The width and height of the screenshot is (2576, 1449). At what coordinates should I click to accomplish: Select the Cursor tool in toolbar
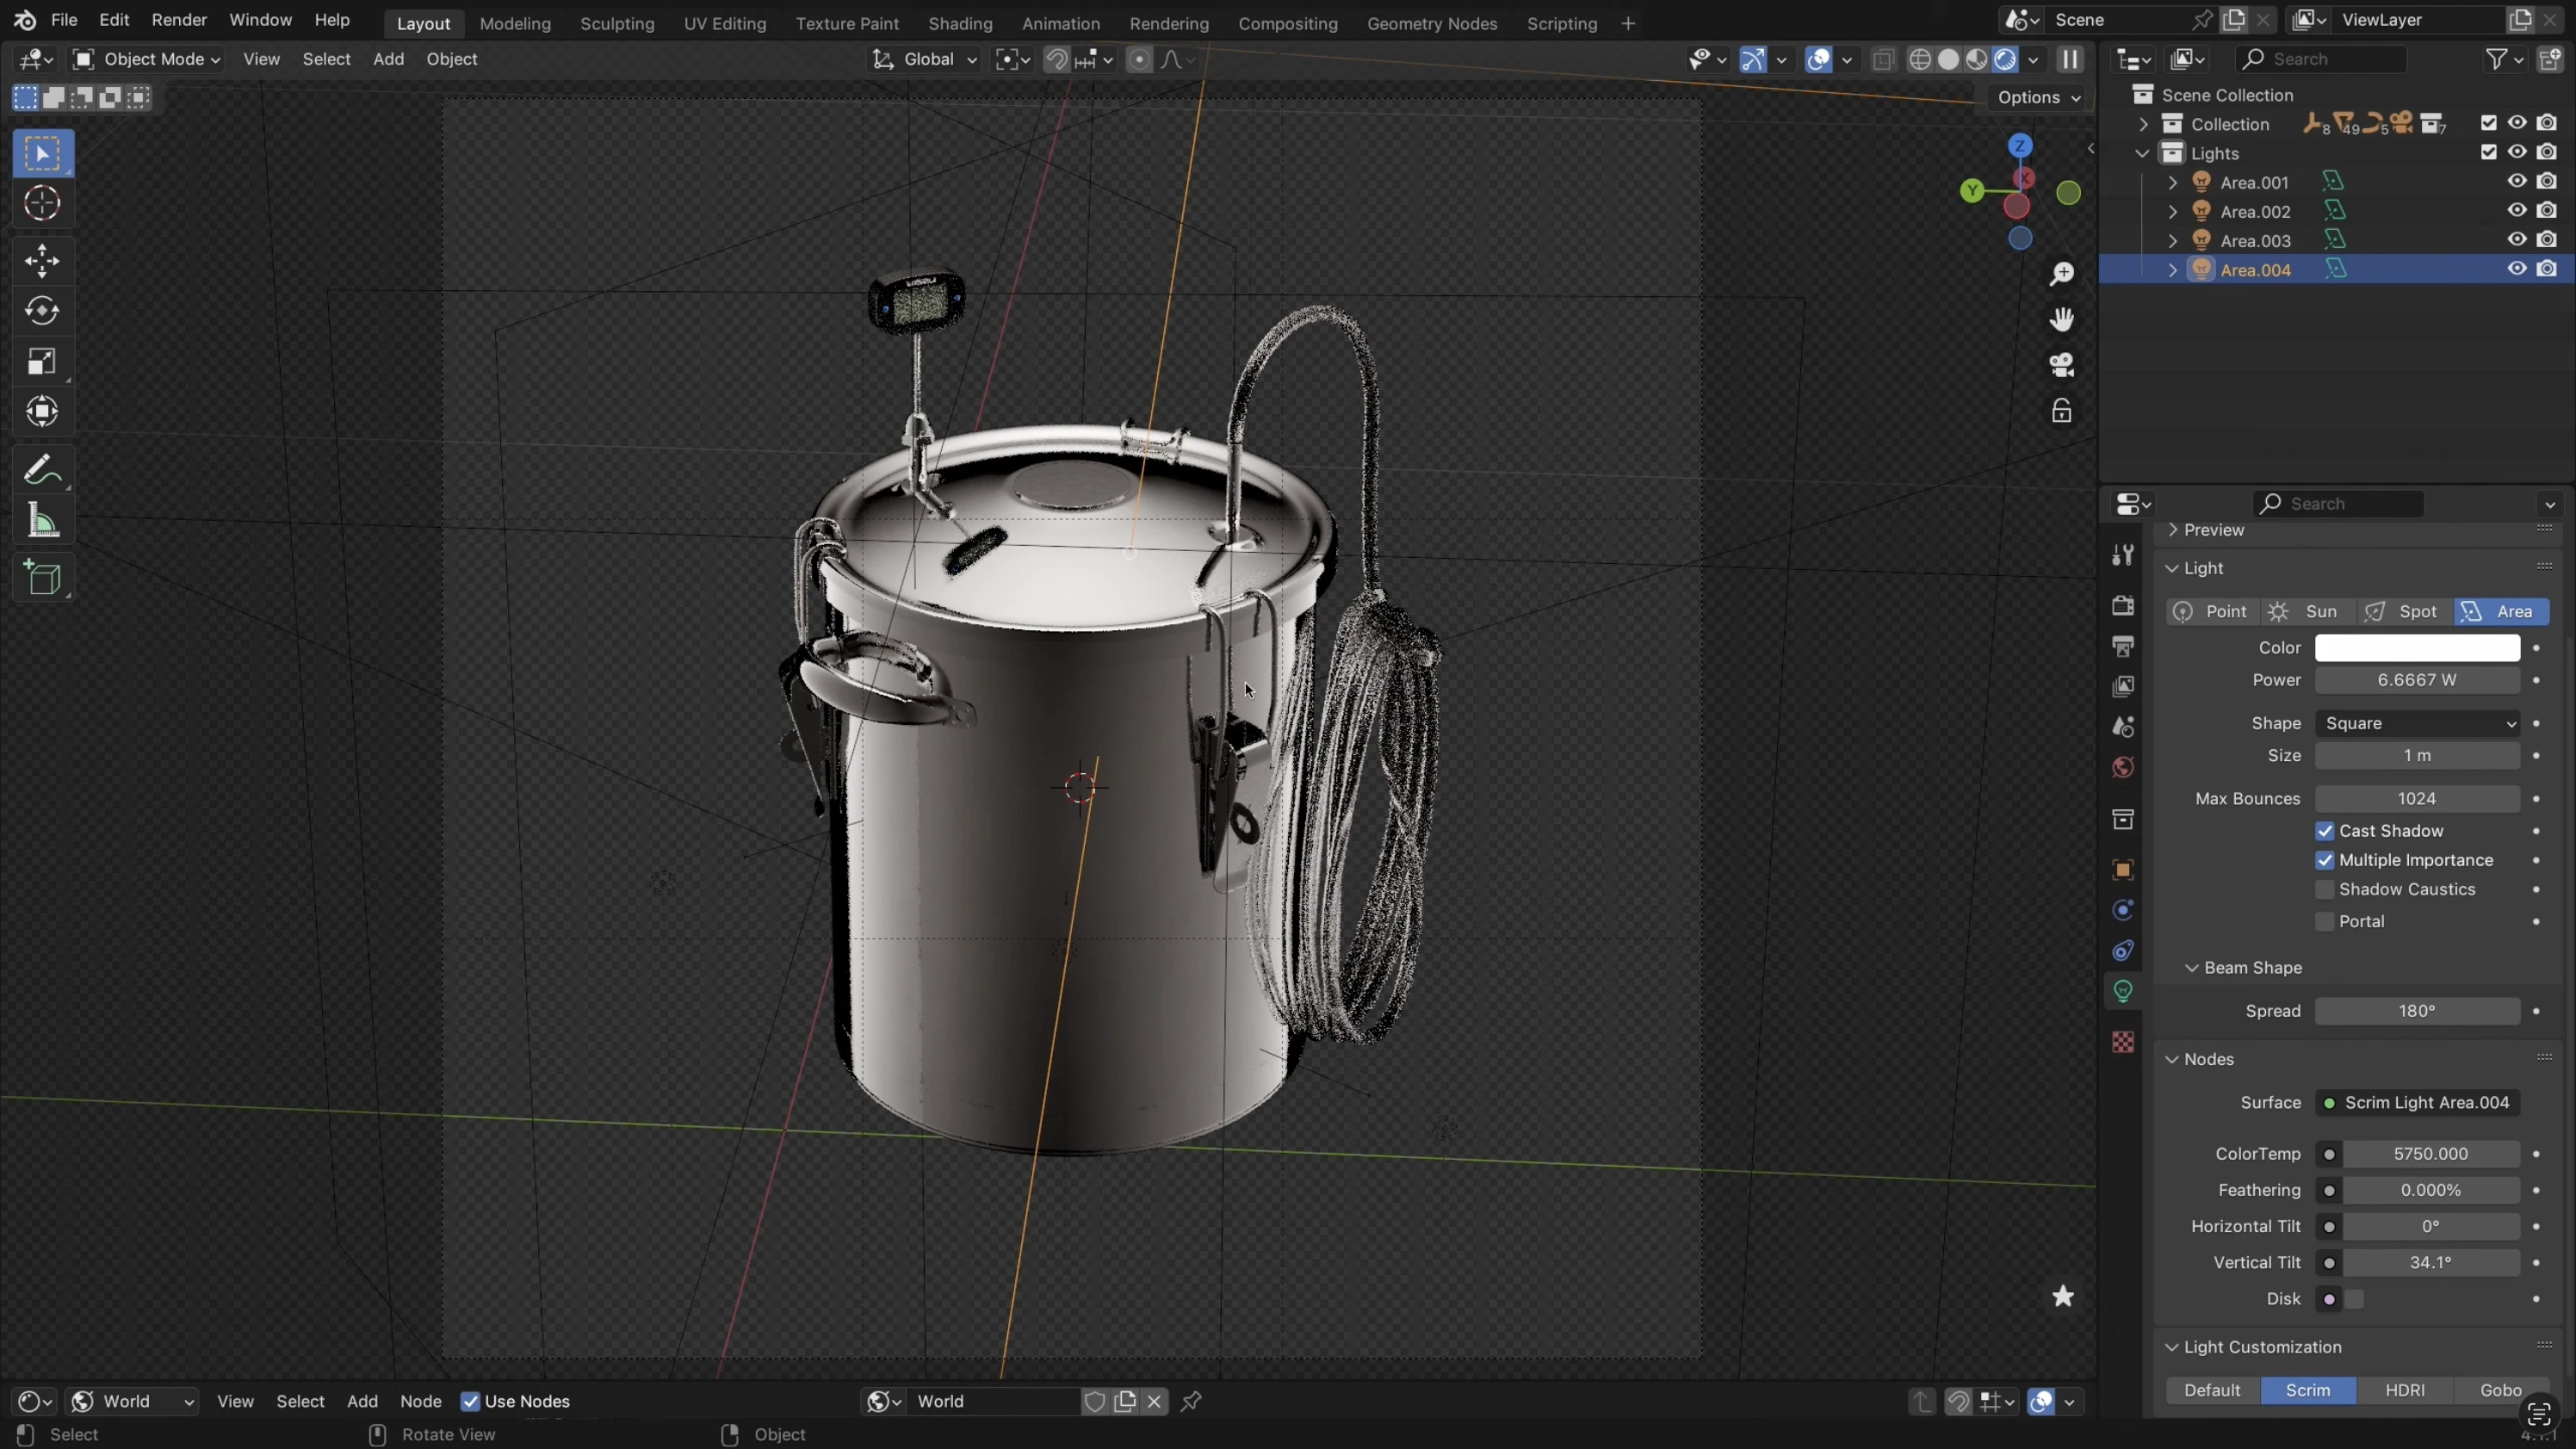42,204
